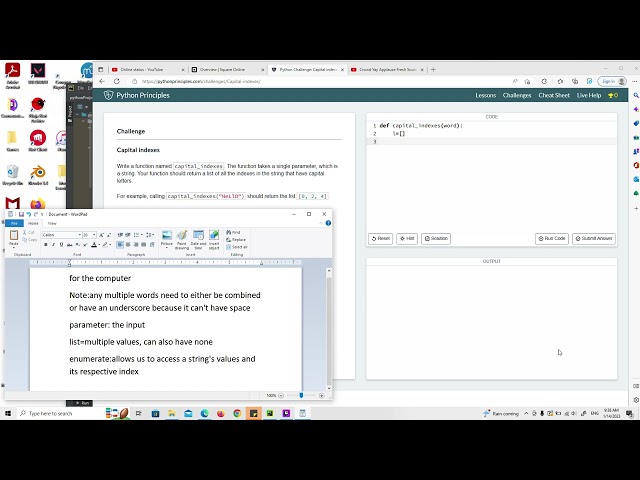This screenshot has width=640, height=480.
Task: Click the browser address bar
Action: [318, 81]
